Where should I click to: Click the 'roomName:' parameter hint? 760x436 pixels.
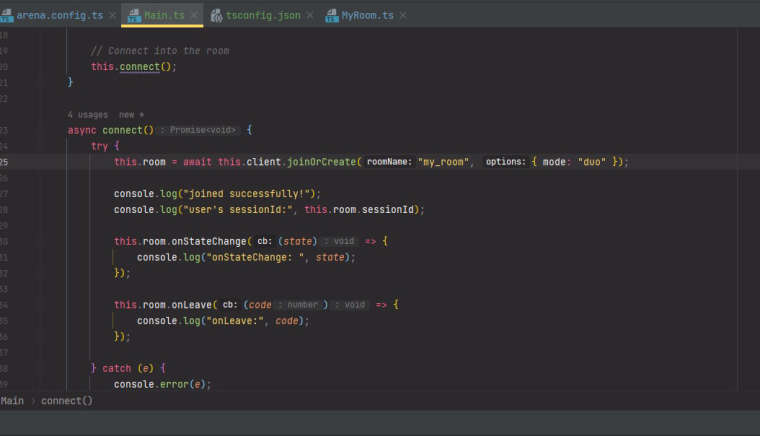point(389,162)
